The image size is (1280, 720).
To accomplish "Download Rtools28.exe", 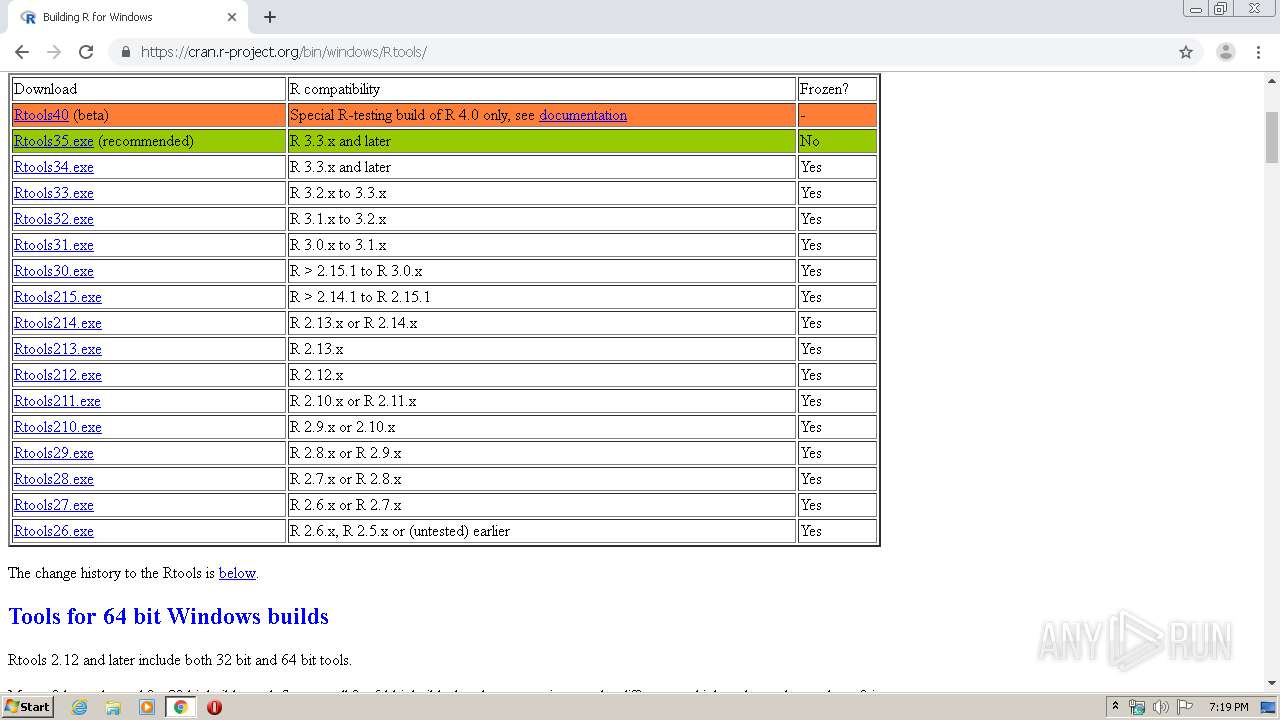I will tap(54, 479).
